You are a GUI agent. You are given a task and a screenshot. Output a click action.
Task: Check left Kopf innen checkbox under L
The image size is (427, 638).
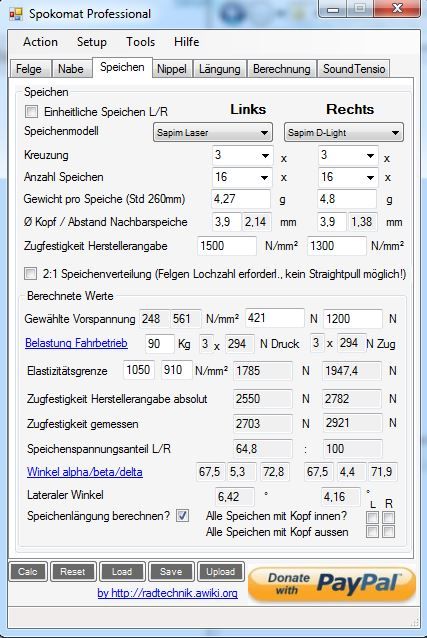pos(372,518)
